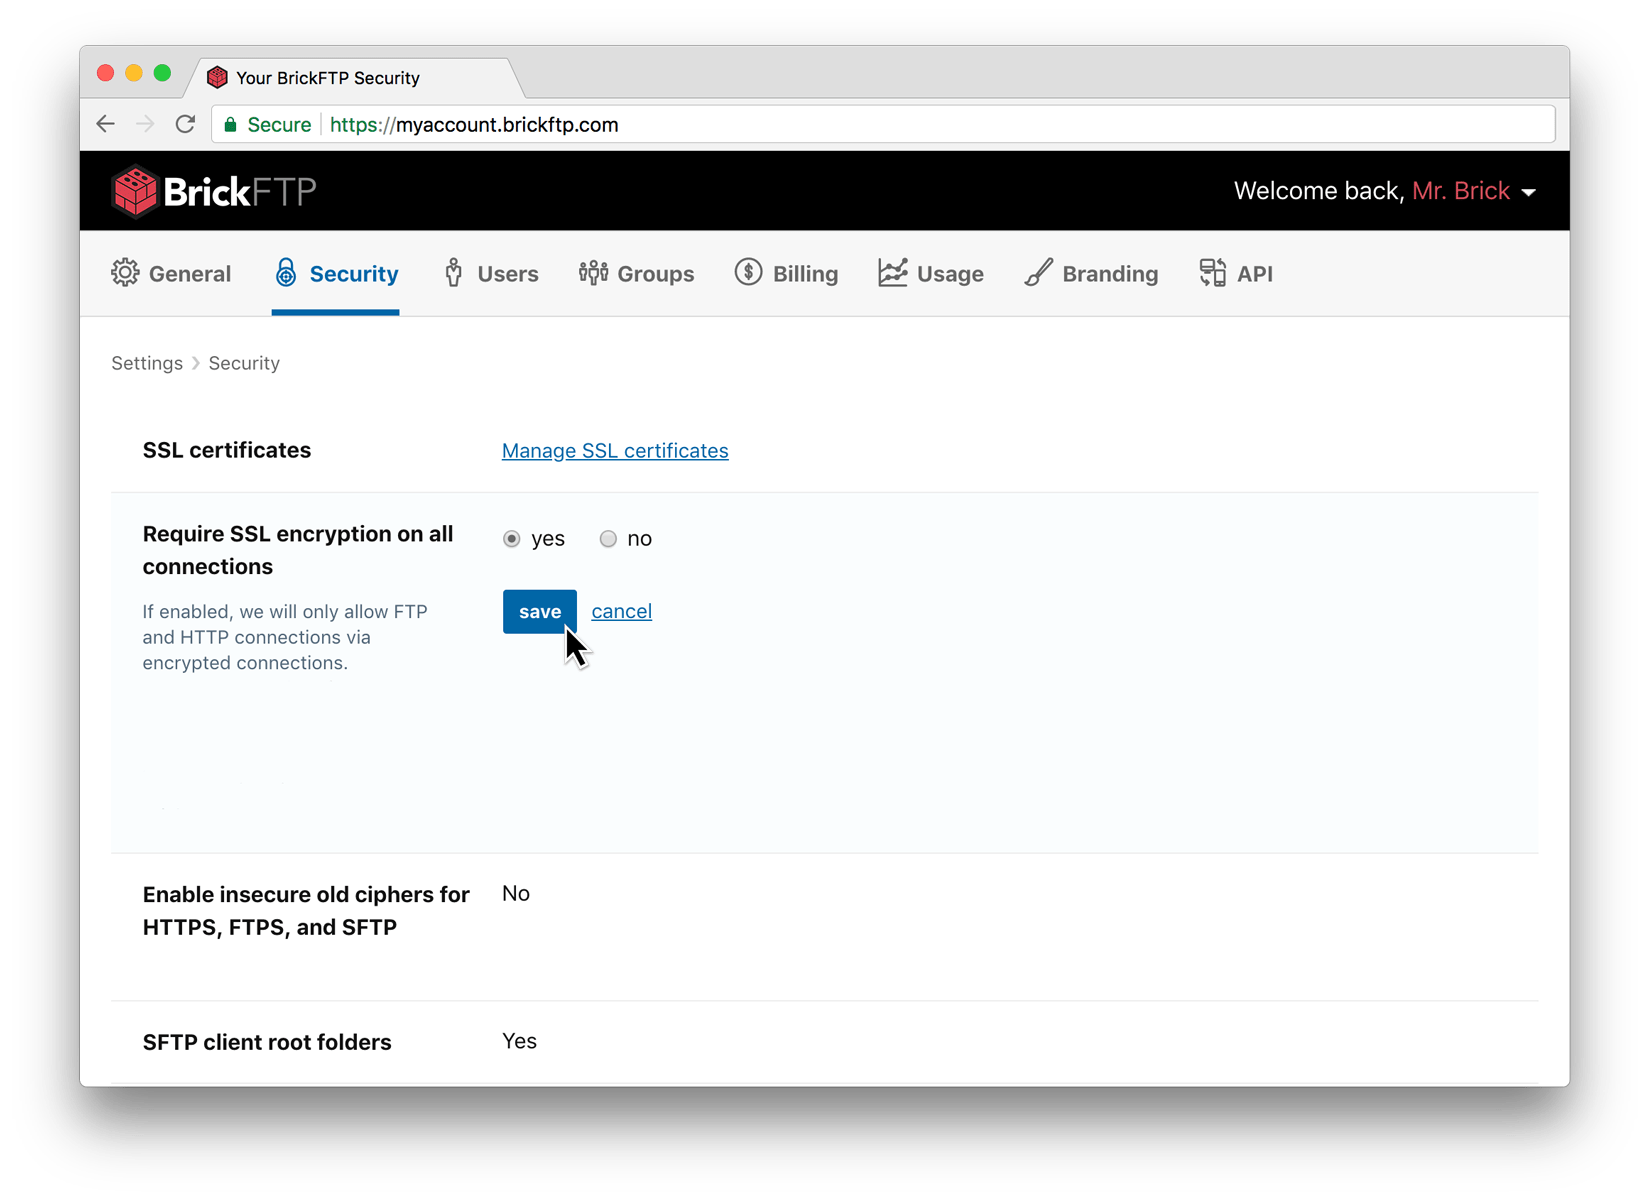1649x1200 pixels.
Task: Save the SSL encryption setting
Action: click(x=539, y=611)
